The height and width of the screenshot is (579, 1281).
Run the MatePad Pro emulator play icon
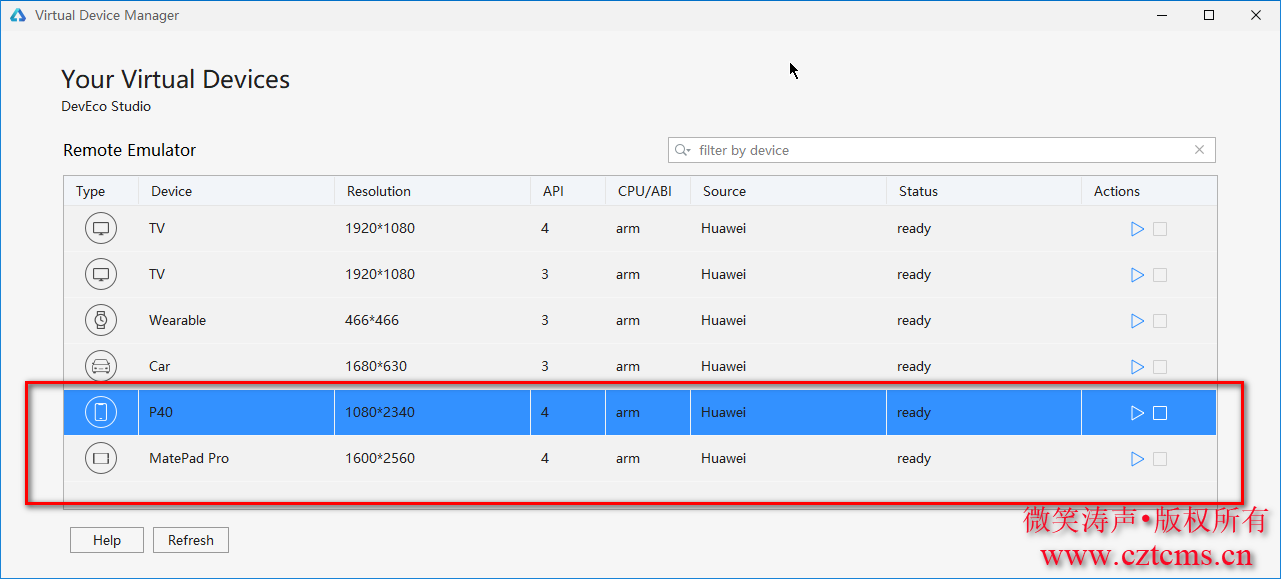click(x=1137, y=459)
